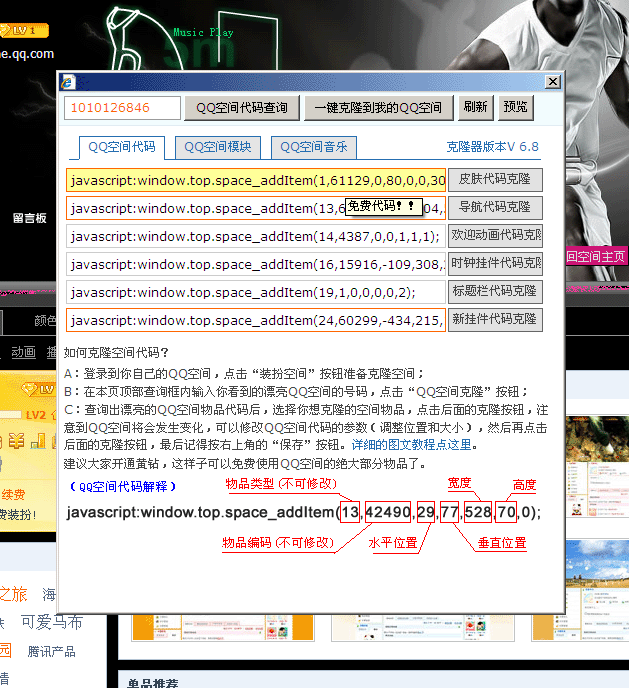Click the 可爱马布 link in background page
Image resolution: width=629 pixels, height=688 pixels.
point(52,622)
